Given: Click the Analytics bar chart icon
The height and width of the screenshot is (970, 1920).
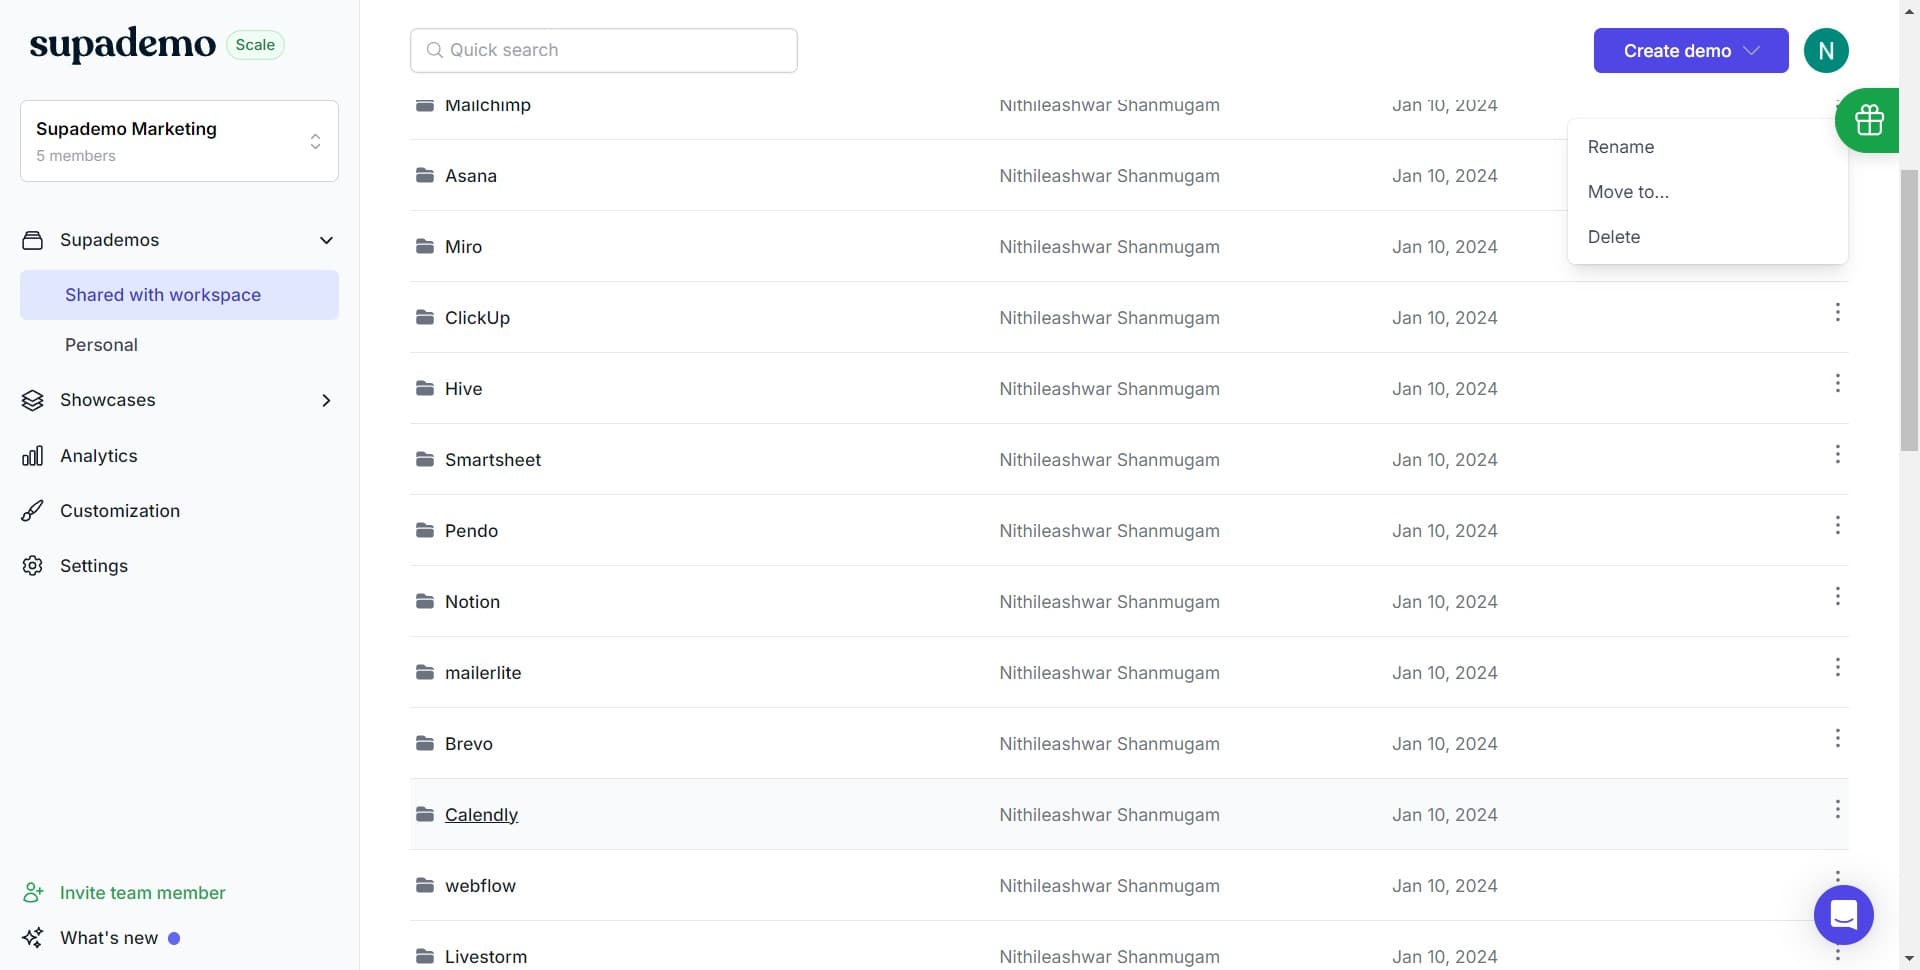Looking at the screenshot, I should click(32, 456).
